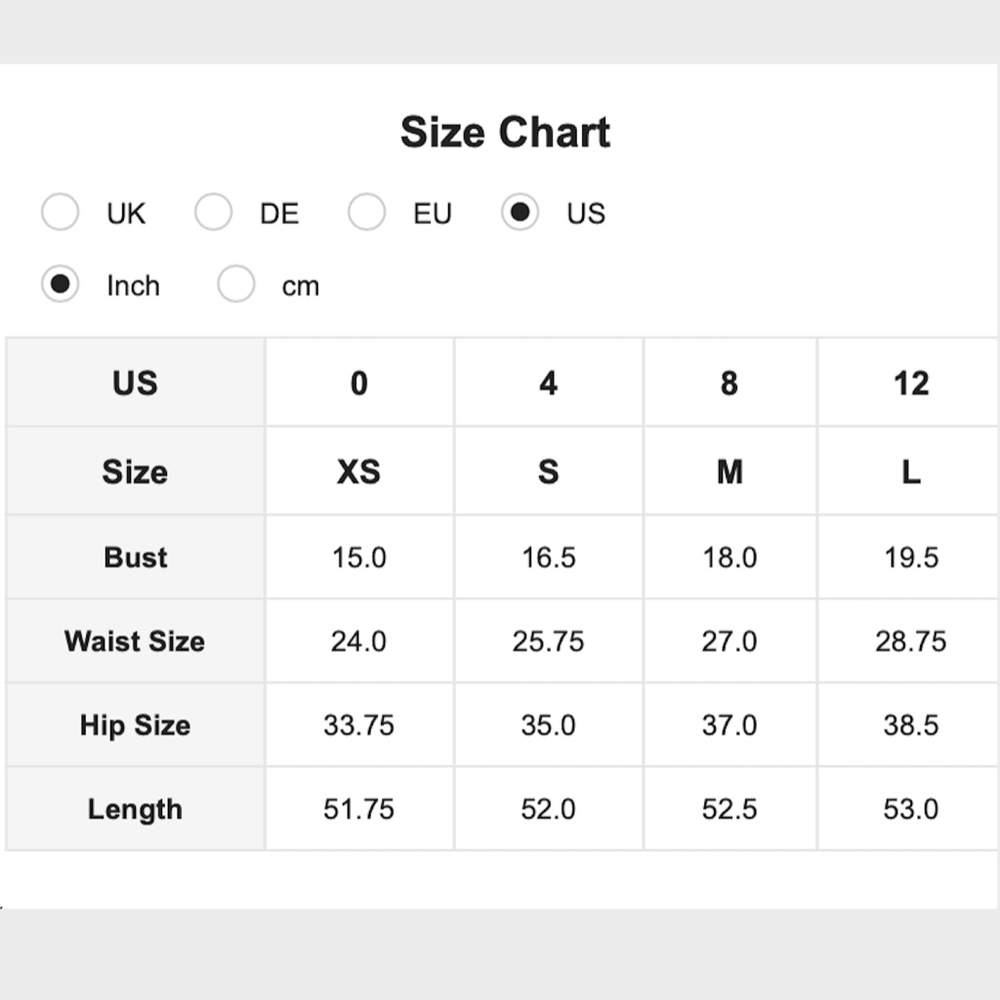
Task: Click the Hip Size row label
Action: 135,725
